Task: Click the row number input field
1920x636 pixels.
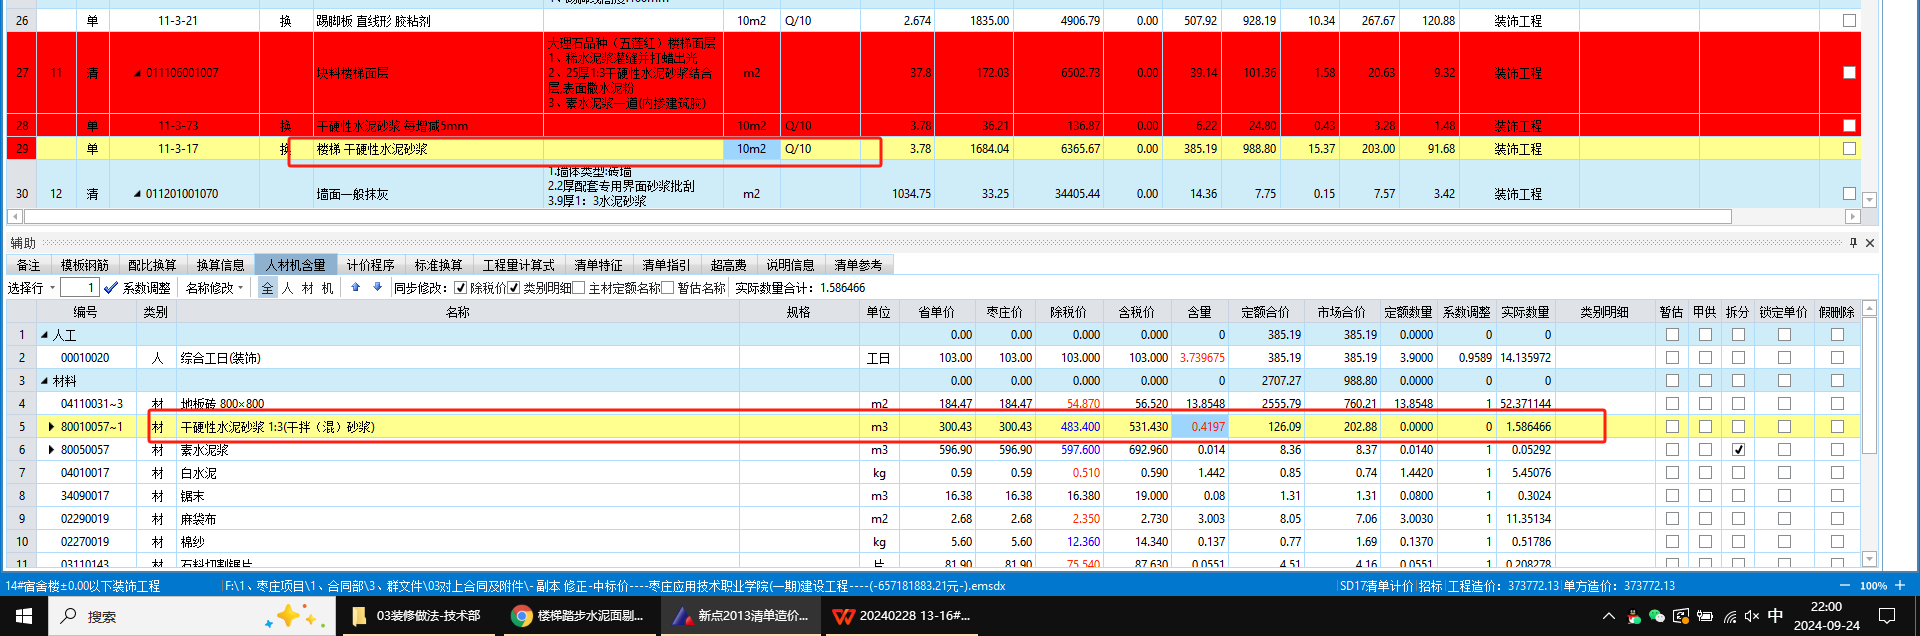Action: tap(79, 288)
